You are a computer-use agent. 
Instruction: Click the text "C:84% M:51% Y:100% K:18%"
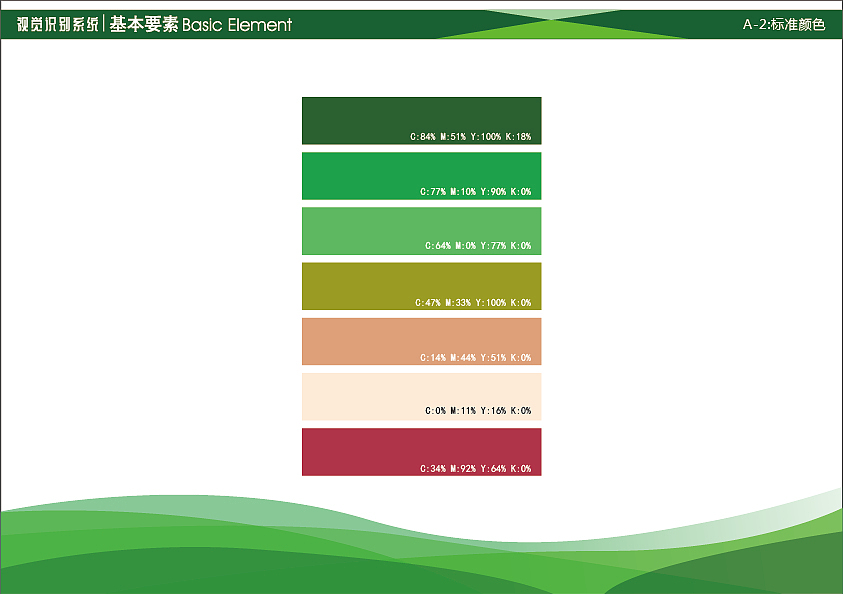(x=470, y=137)
